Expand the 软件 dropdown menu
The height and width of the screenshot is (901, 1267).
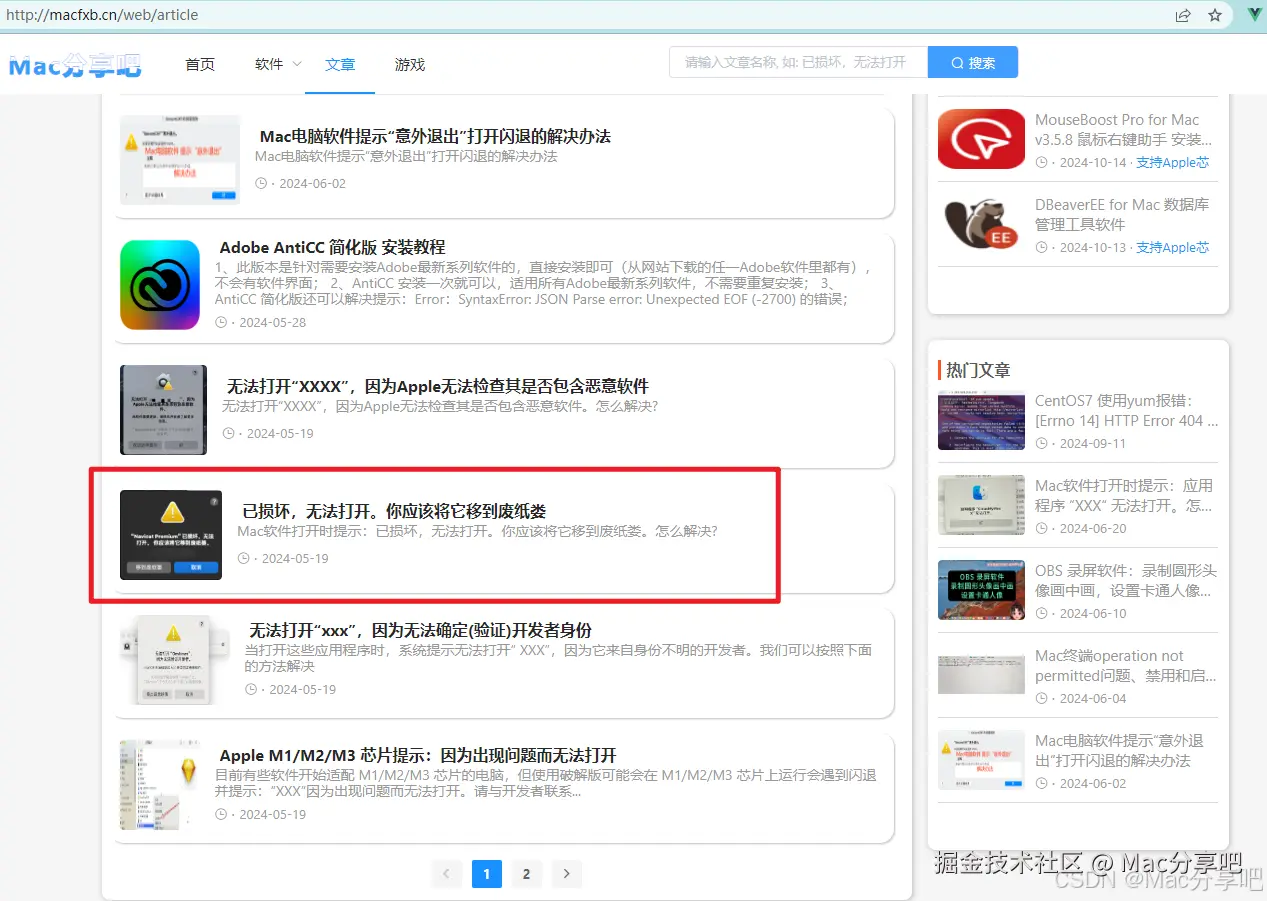pos(276,64)
